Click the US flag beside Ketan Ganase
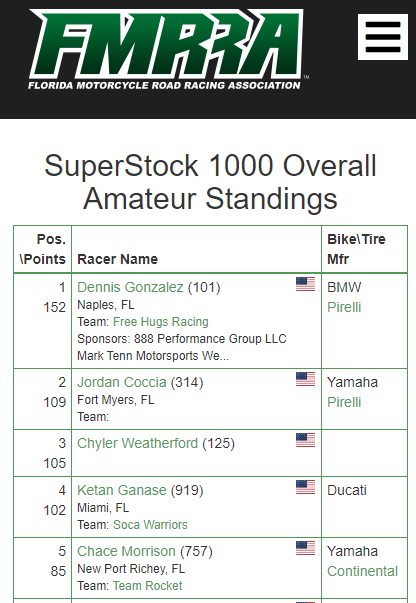 (x=305, y=487)
